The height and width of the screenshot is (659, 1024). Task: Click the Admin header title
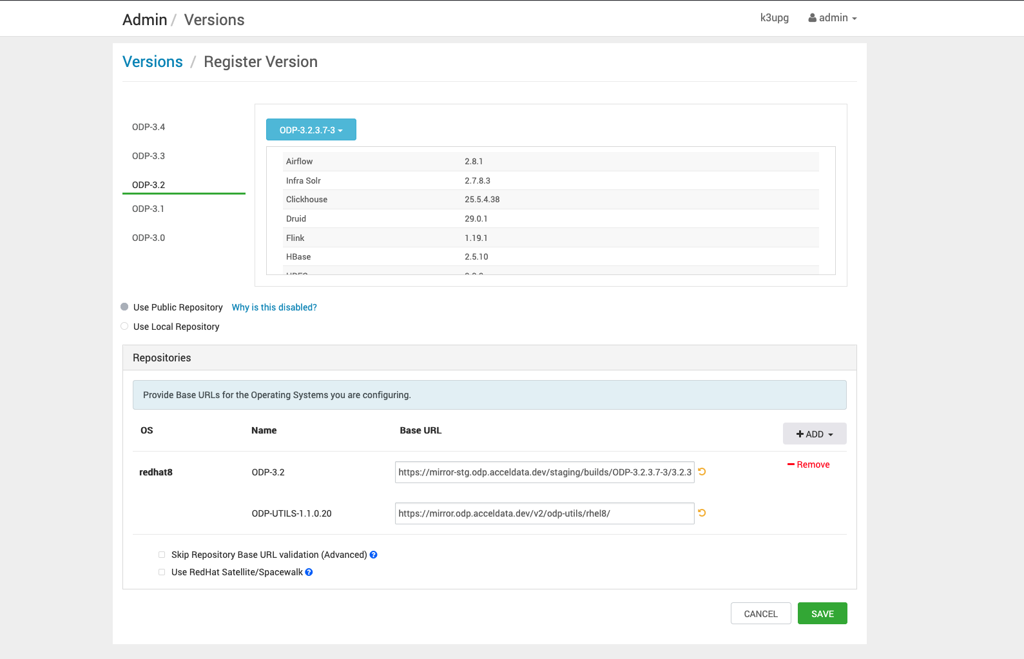click(145, 20)
